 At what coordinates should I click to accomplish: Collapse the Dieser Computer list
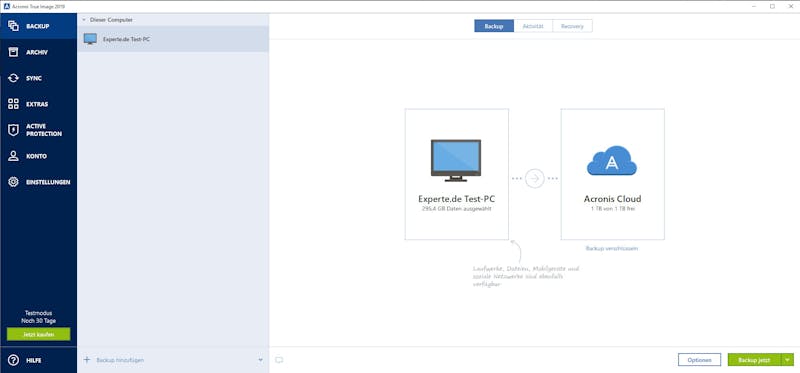(x=84, y=20)
